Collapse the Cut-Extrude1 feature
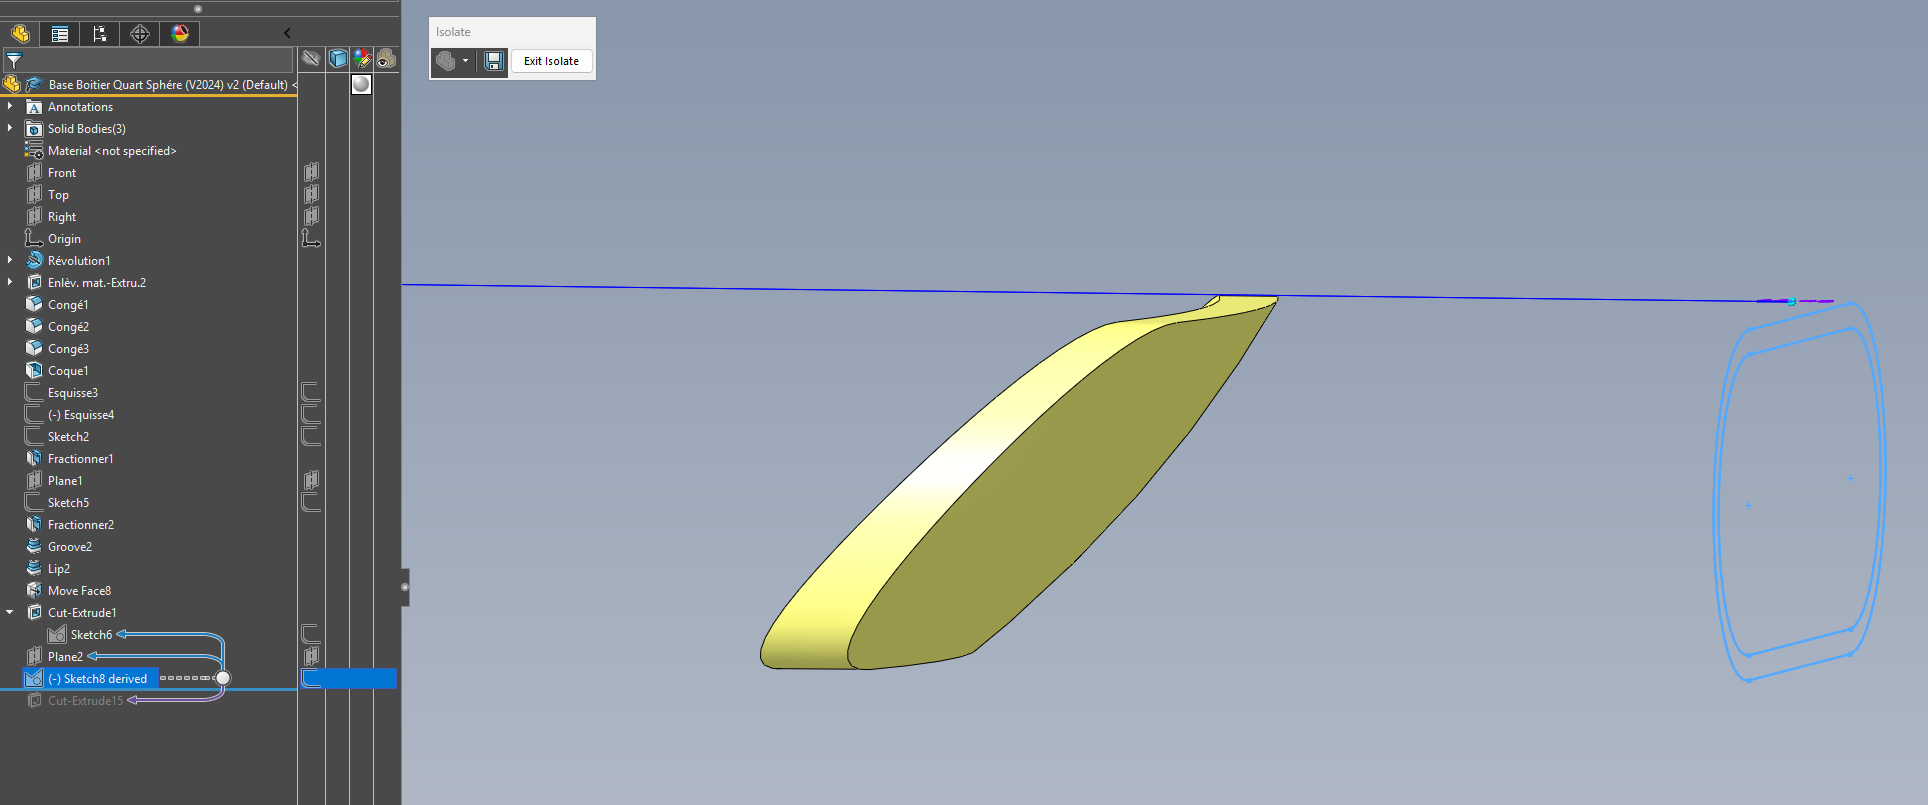The height and width of the screenshot is (805, 1928). point(10,612)
